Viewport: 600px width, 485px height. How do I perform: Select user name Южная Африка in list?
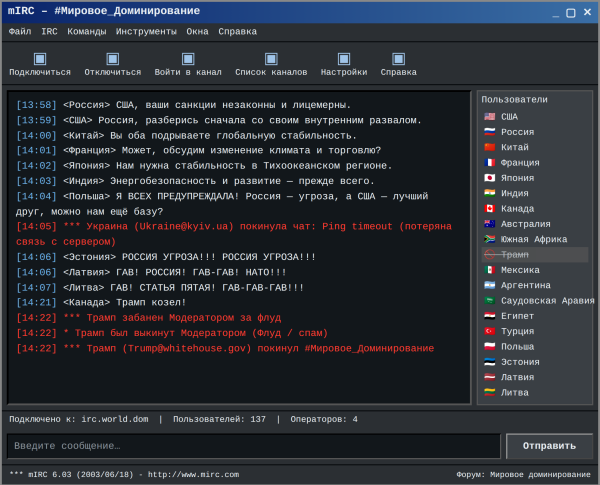[x=534, y=239]
